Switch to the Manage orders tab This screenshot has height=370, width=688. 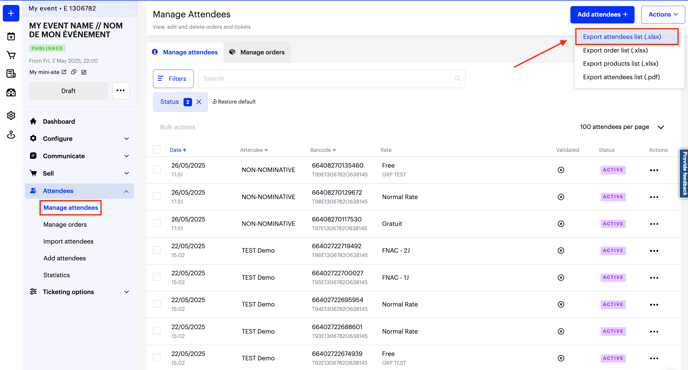click(257, 52)
